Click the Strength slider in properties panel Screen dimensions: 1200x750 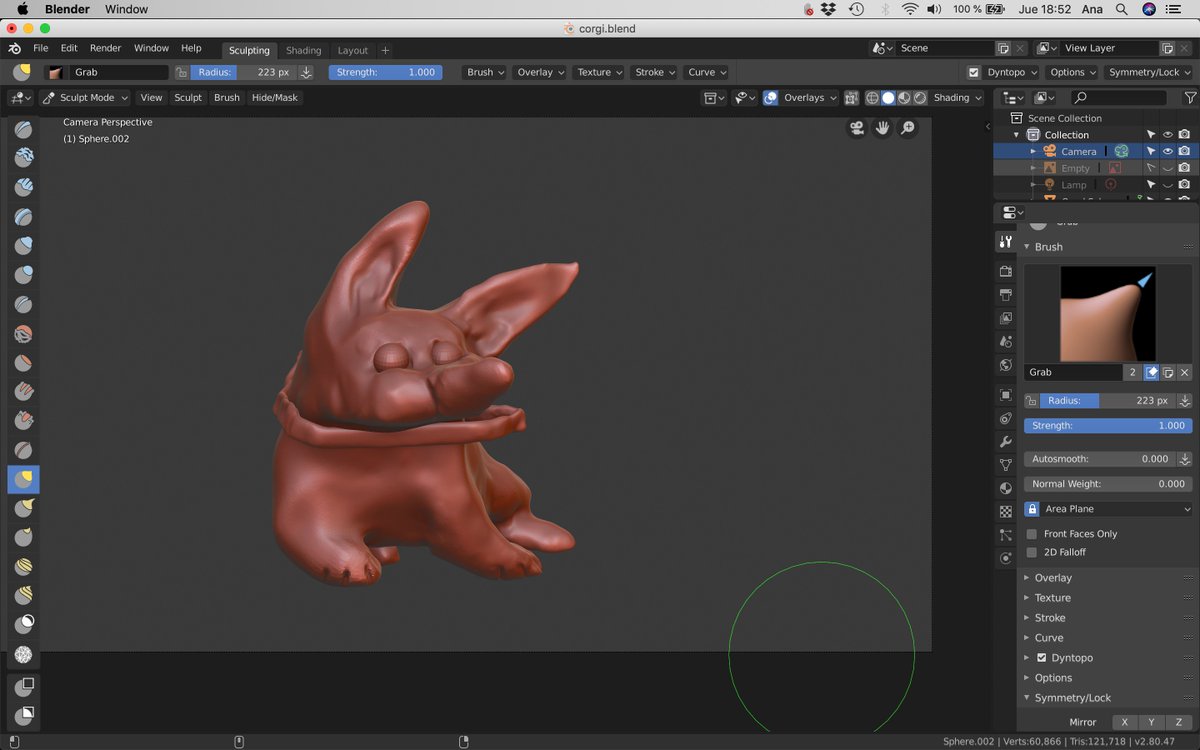(x=1108, y=426)
